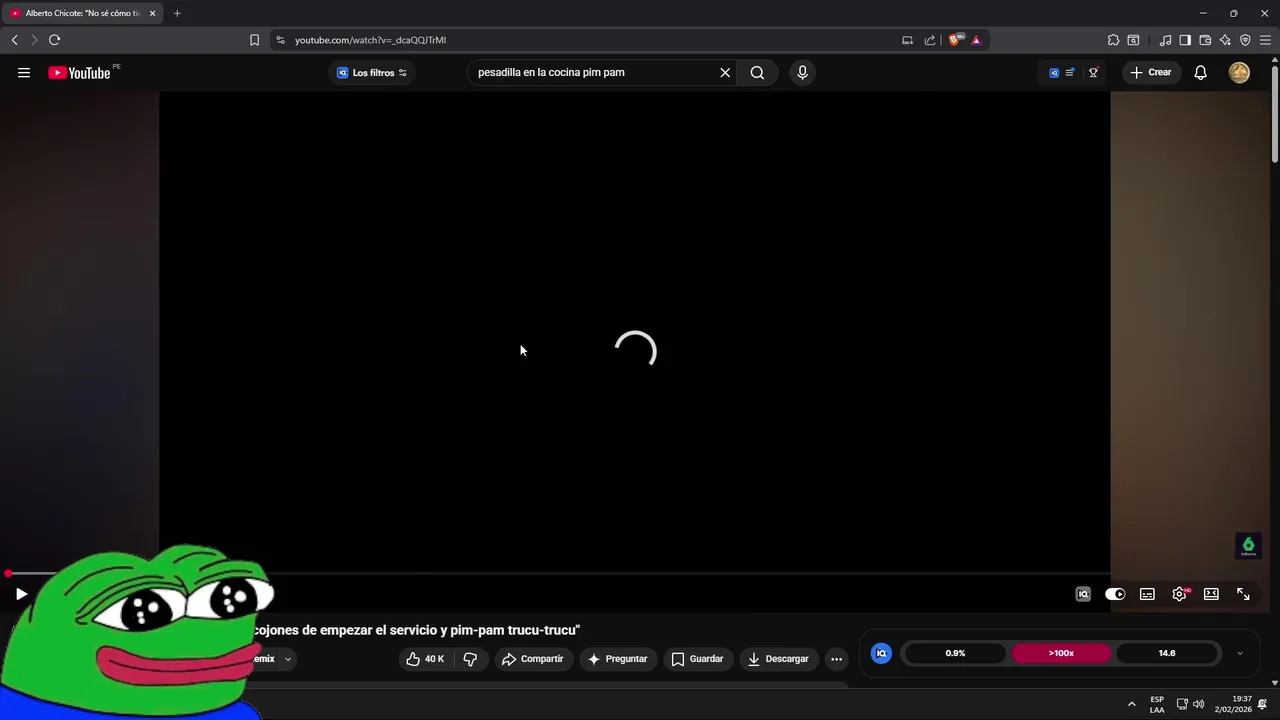1280x720 pixels.
Task: Click the Preguntar button
Action: pyautogui.click(x=617, y=659)
